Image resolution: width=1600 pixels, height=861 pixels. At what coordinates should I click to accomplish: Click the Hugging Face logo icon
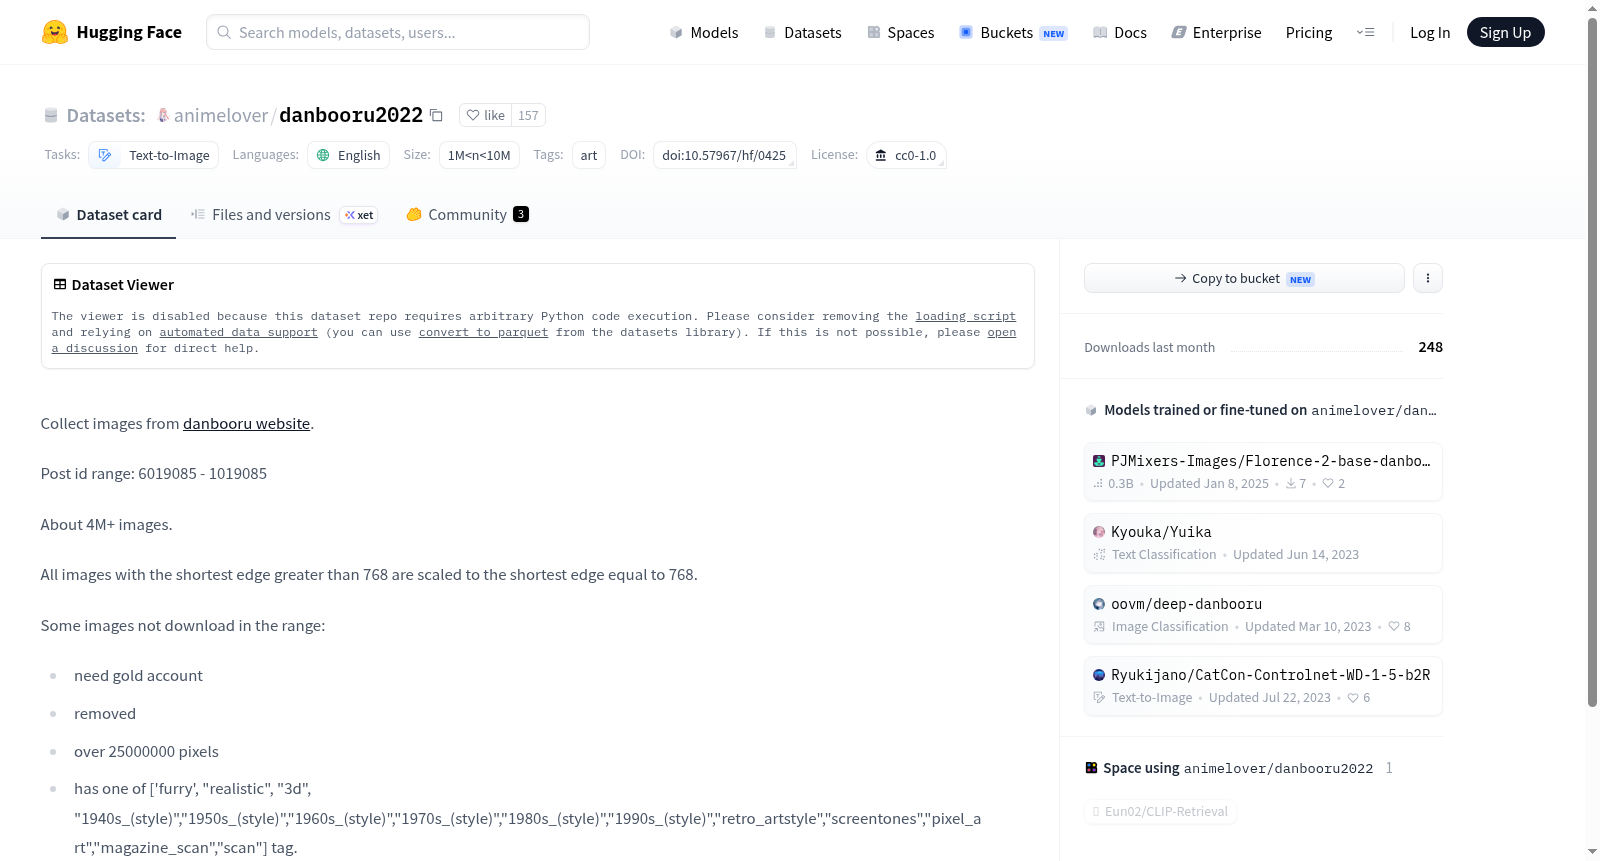click(x=55, y=32)
